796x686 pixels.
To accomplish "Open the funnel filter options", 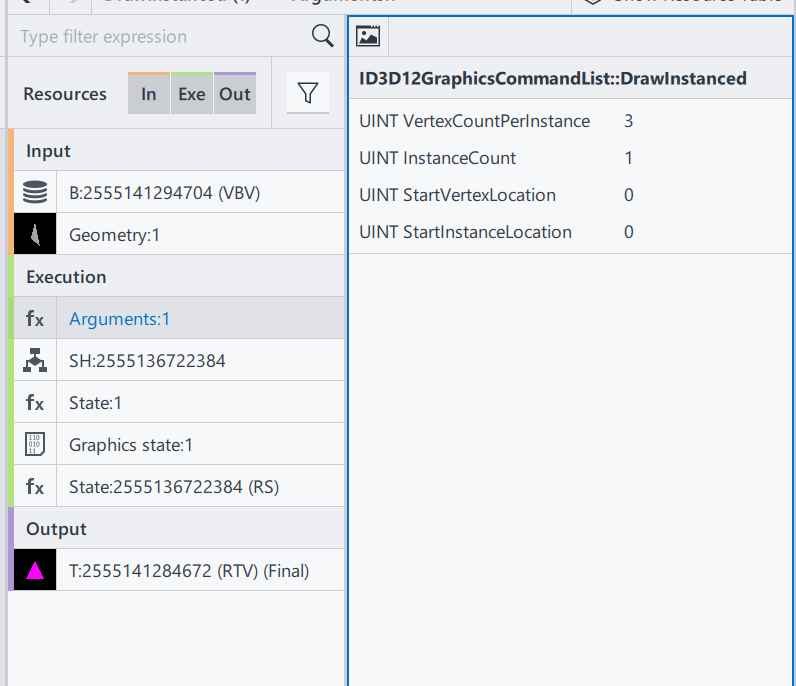I will (308, 94).
